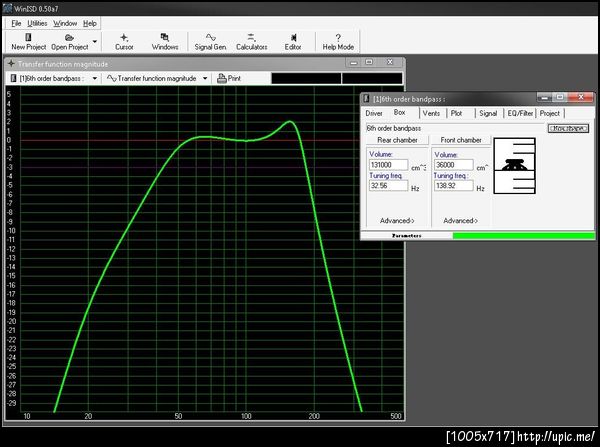Switch to the EQ/Filter tab
The image size is (600, 447).
point(521,114)
